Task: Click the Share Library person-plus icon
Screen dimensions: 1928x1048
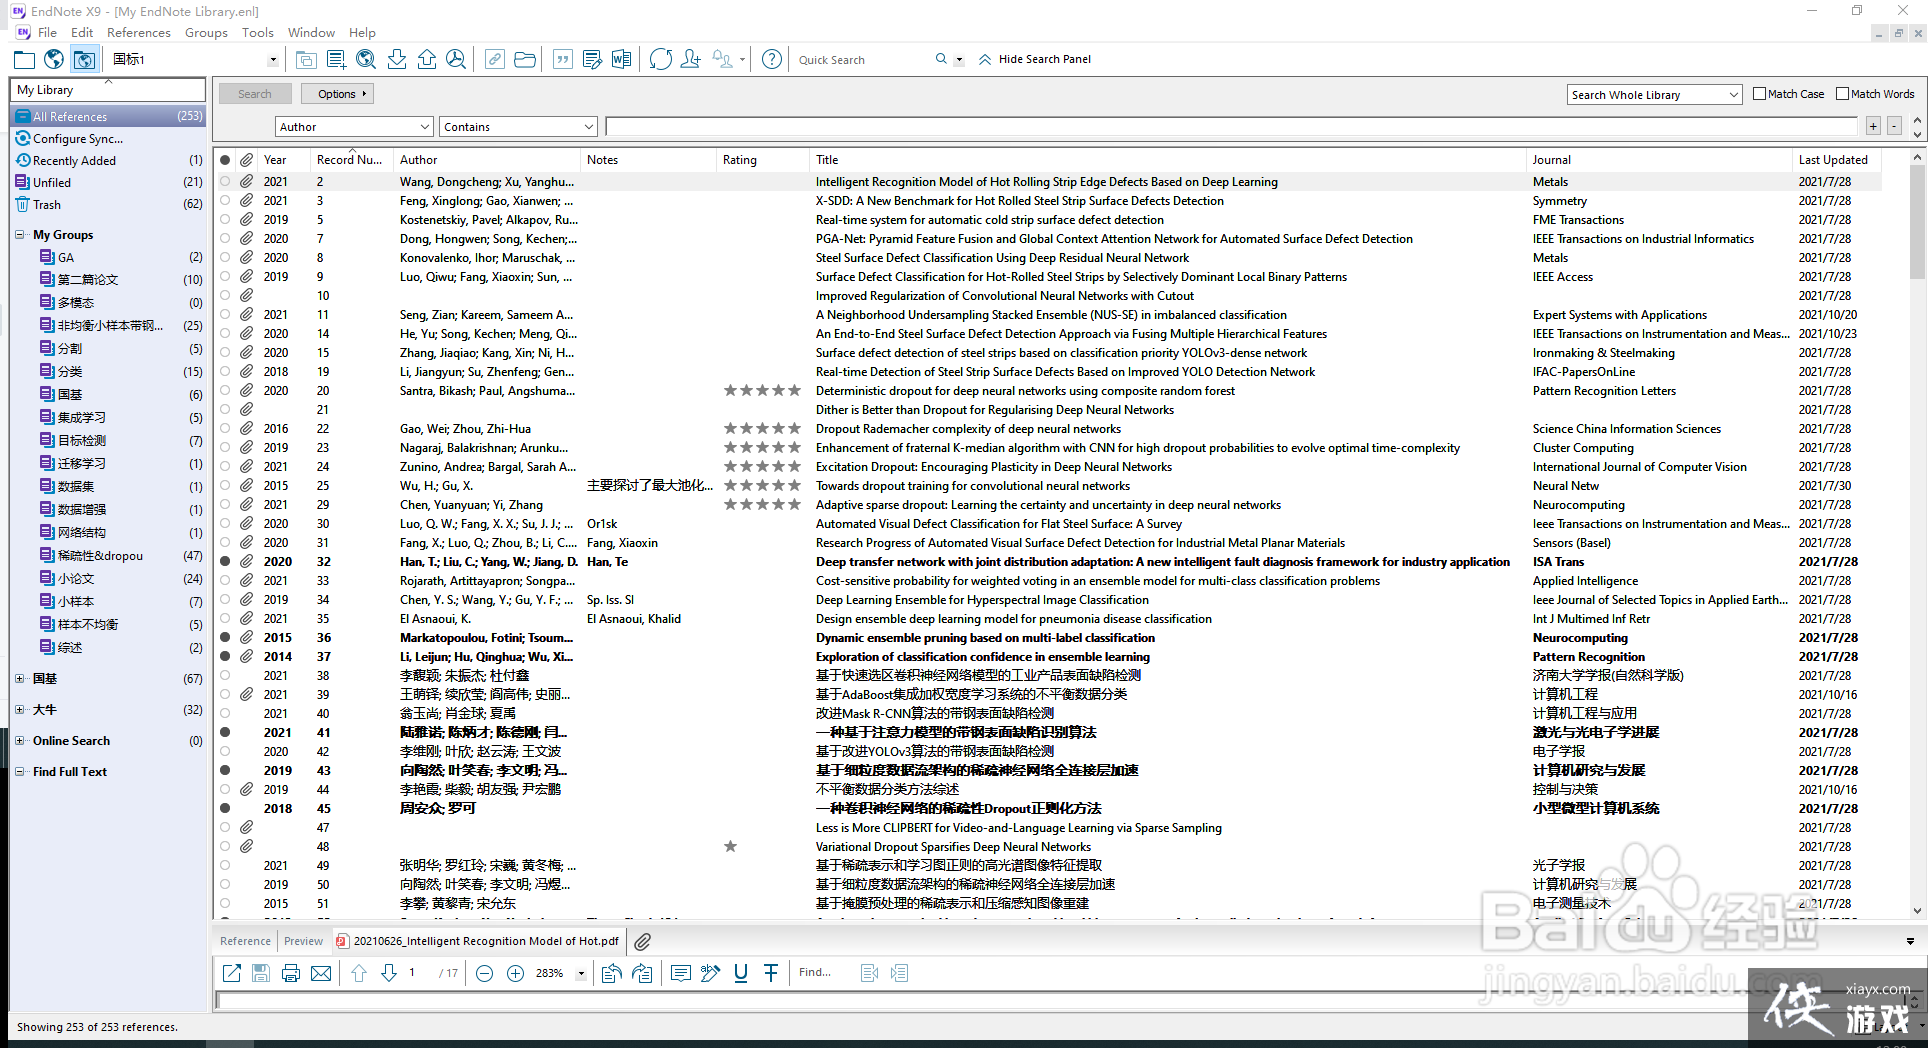Action: 690,60
